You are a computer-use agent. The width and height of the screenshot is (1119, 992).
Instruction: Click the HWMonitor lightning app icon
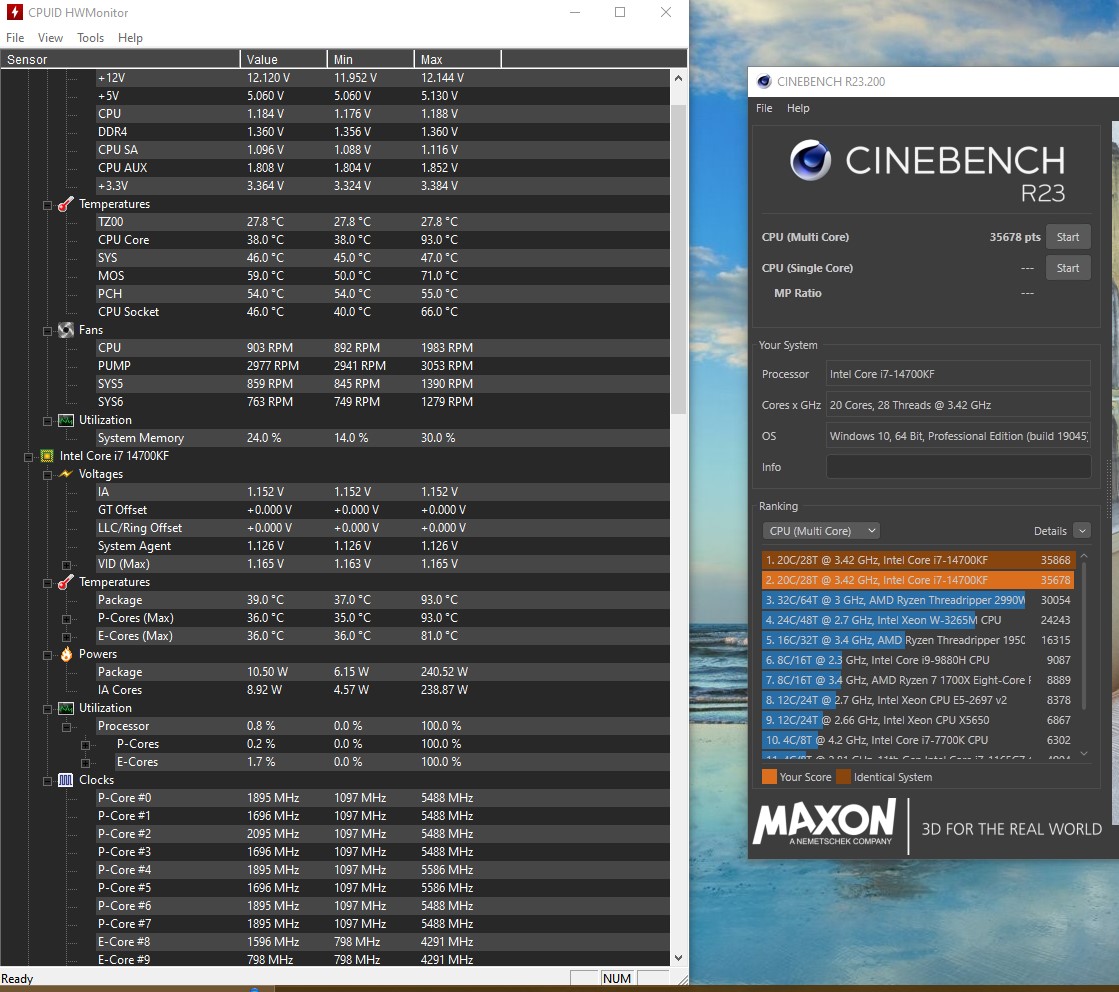click(14, 12)
